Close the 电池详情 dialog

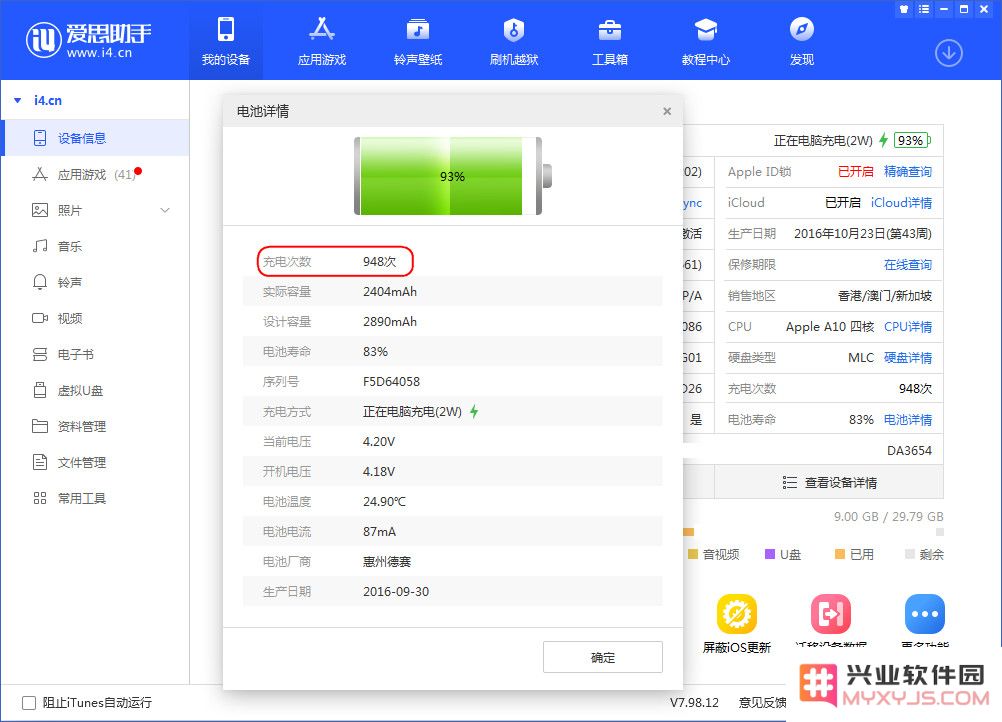(x=667, y=111)
